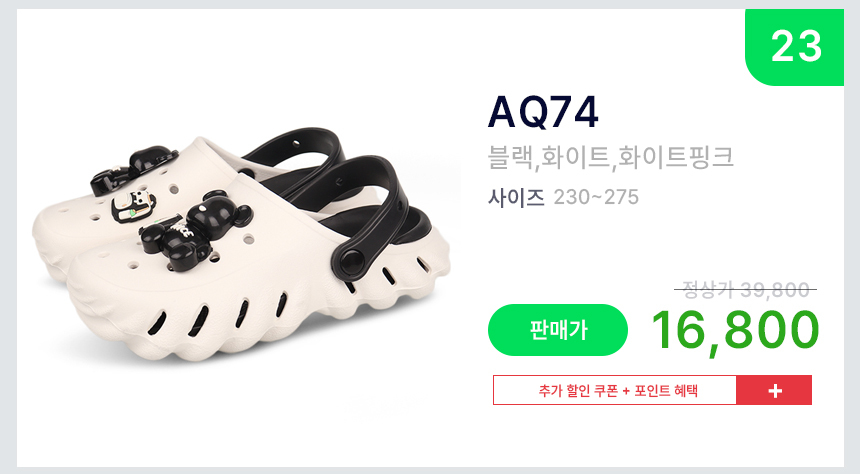The width and height of the screenshot is (860, 474).
Task: Select the 블랙,화이트,화이트핑크 color options text
Action: tap(610, 157)
